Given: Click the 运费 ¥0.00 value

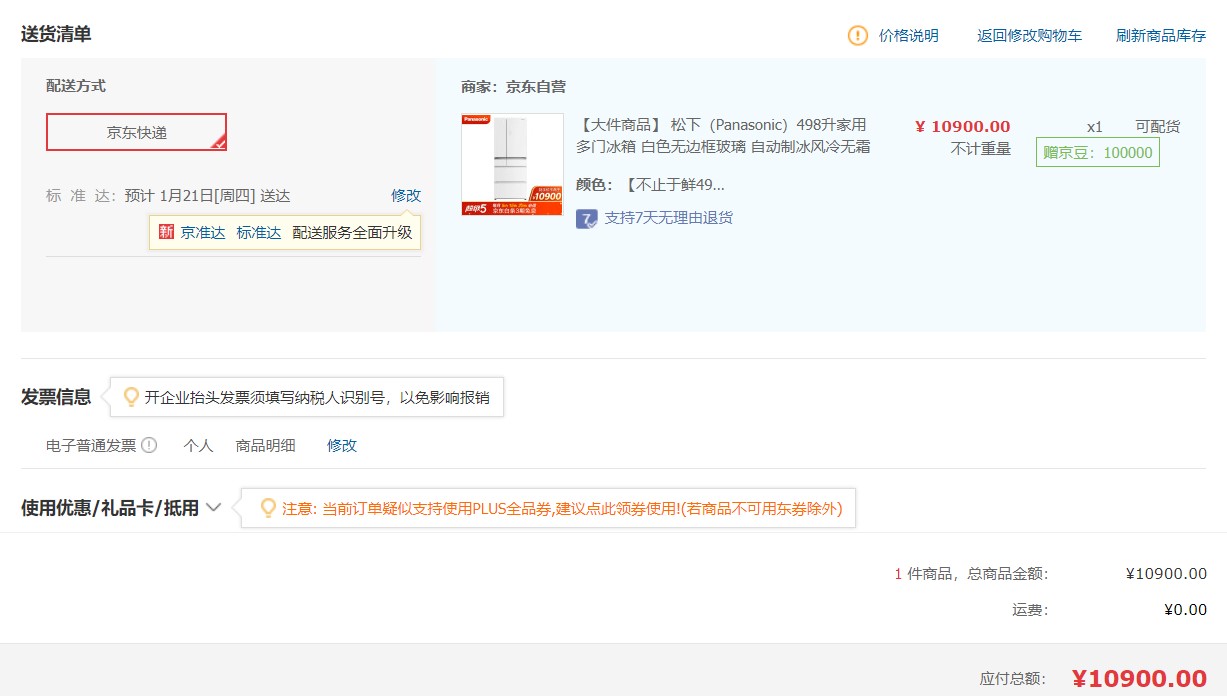Looking at the screenshot, I should tap(1185, 610).
